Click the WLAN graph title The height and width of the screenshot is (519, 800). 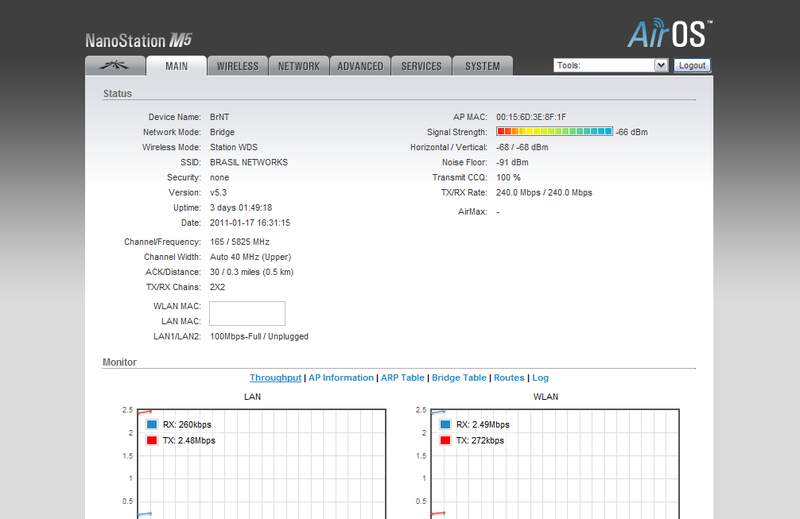click(546, 397)
